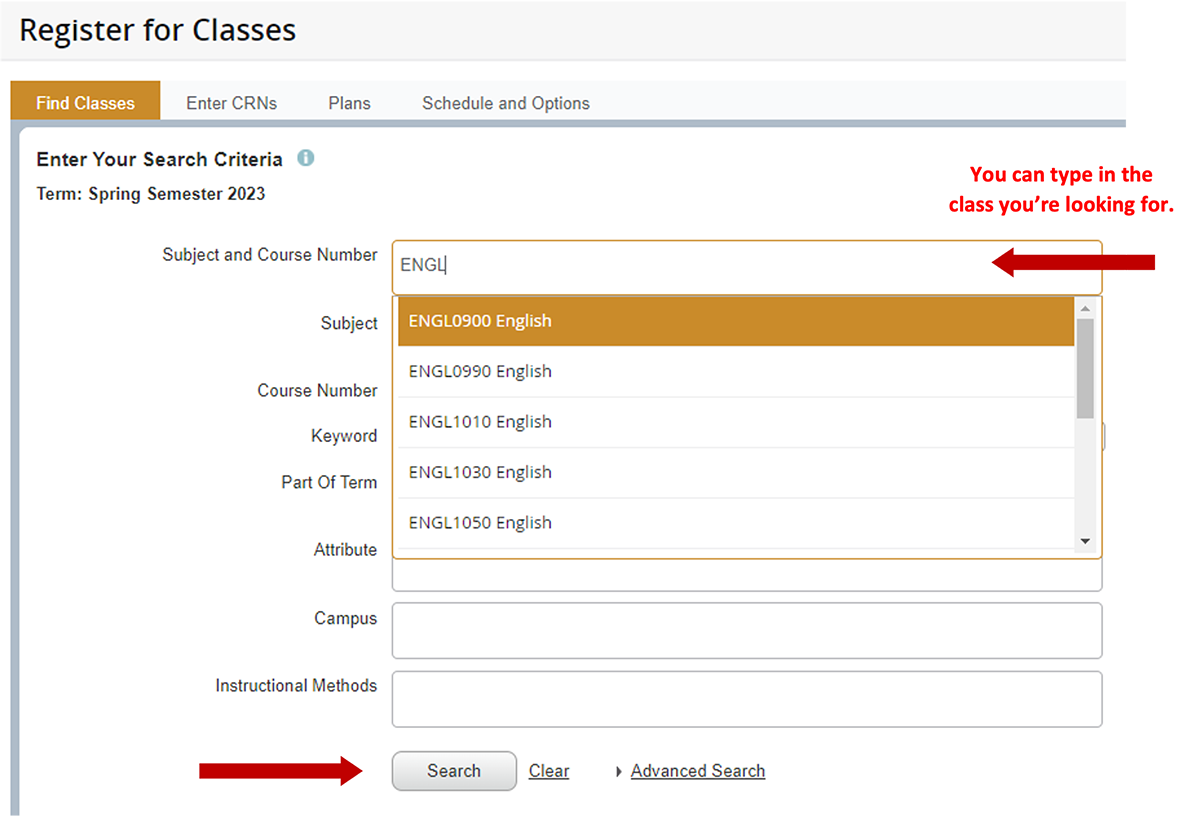
Task: Switch to the Find Classes tab
Action: point(85,103)
